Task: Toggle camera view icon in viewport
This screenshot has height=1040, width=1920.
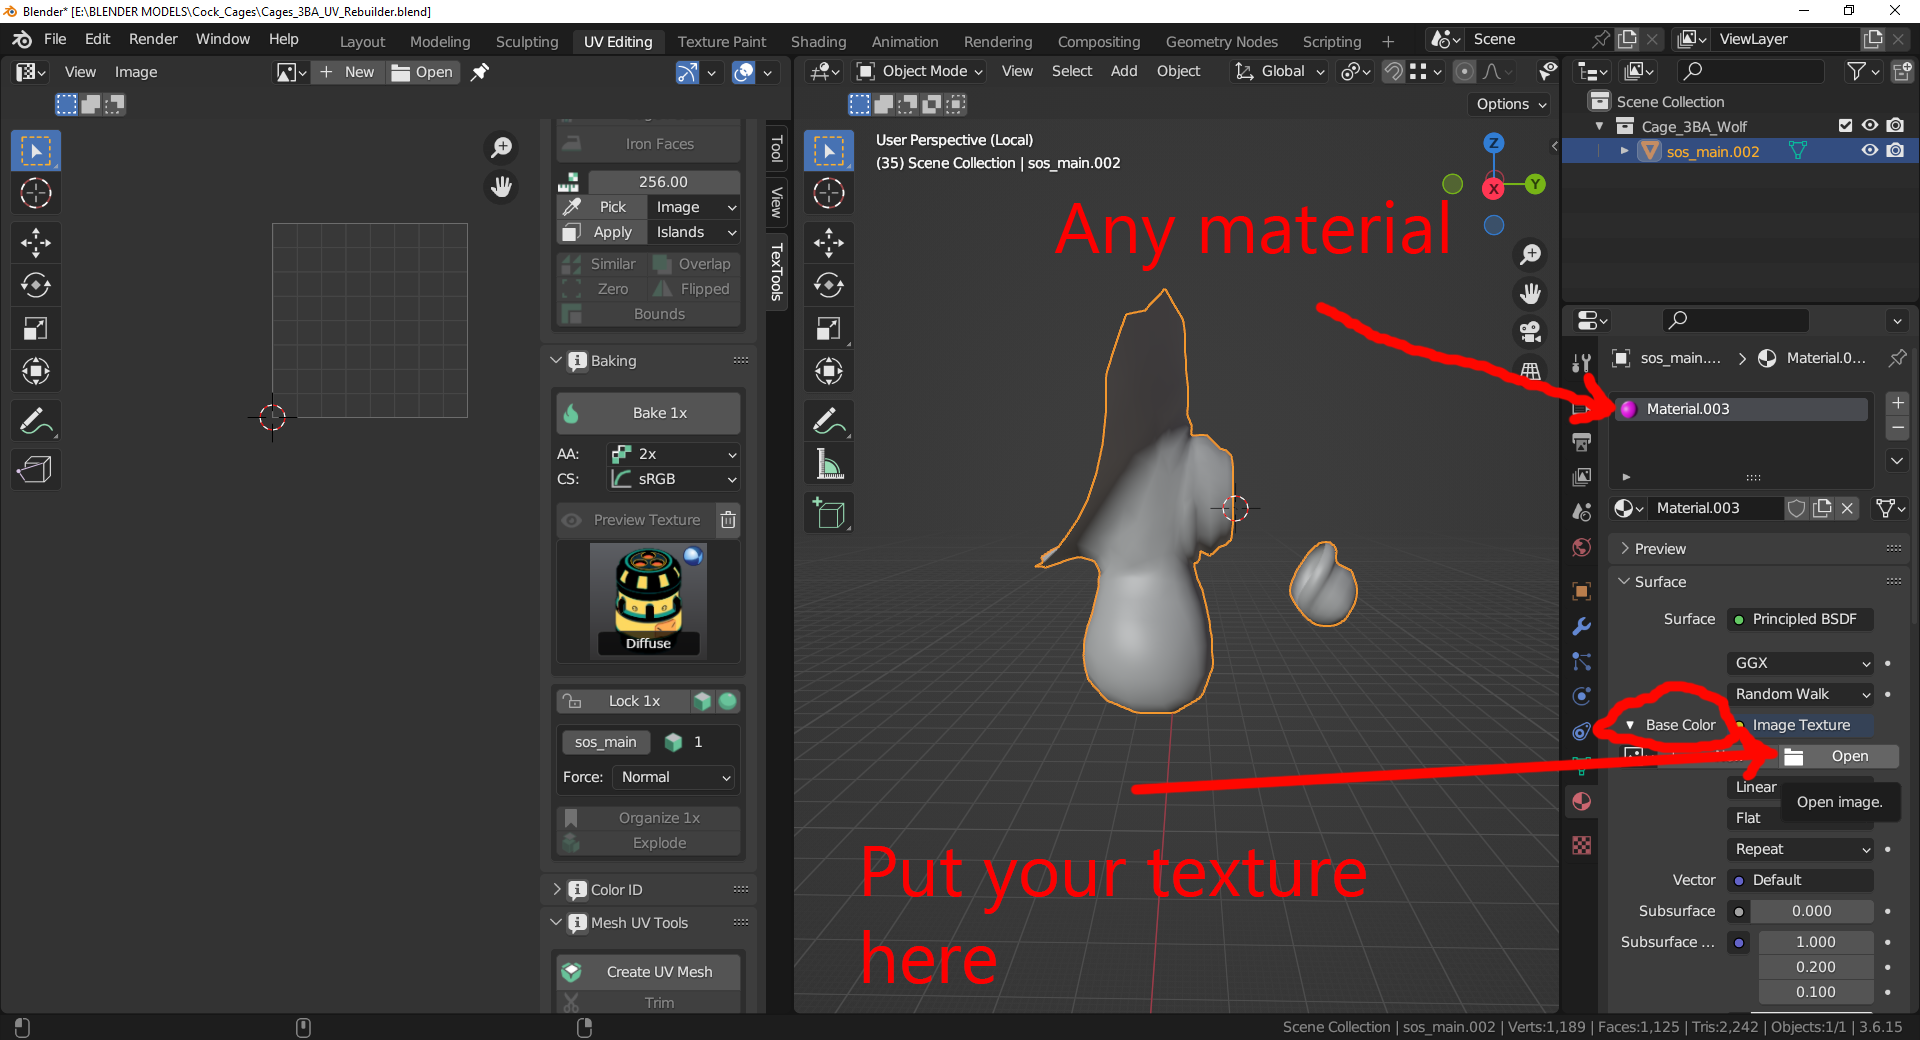Action: [1530, 331]
